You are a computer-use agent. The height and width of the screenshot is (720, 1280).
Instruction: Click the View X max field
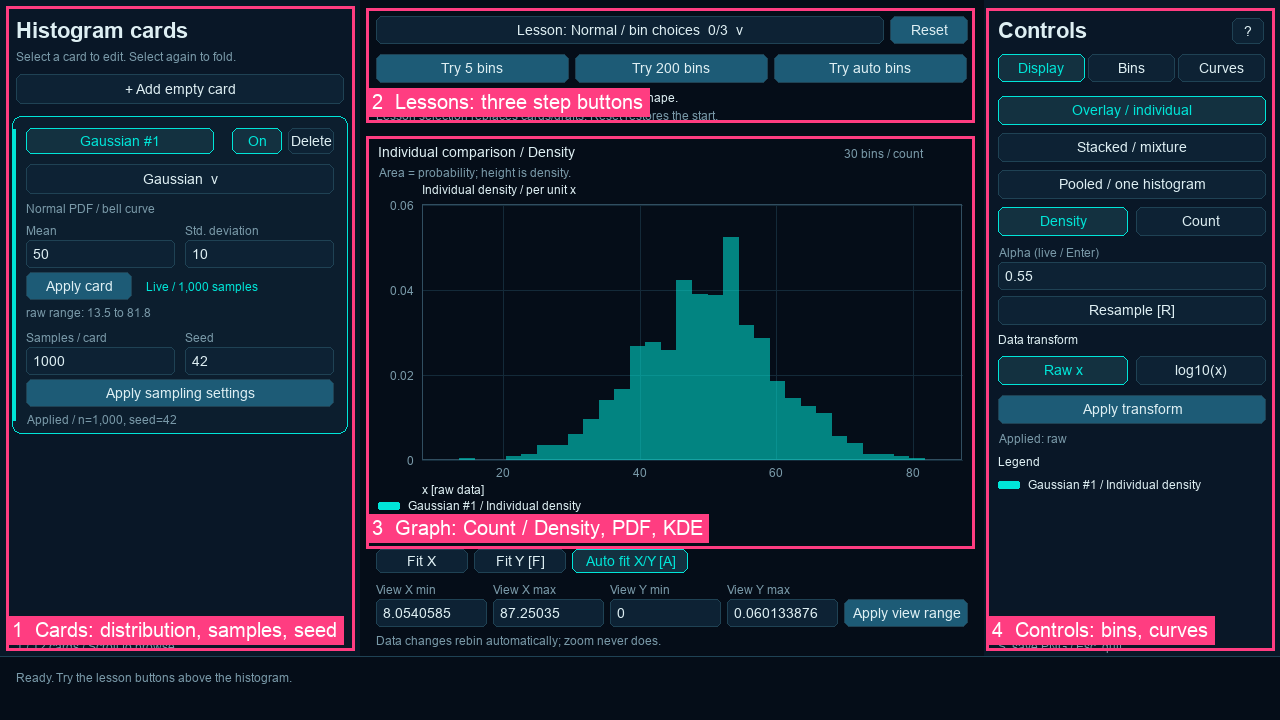pos(548,613)
